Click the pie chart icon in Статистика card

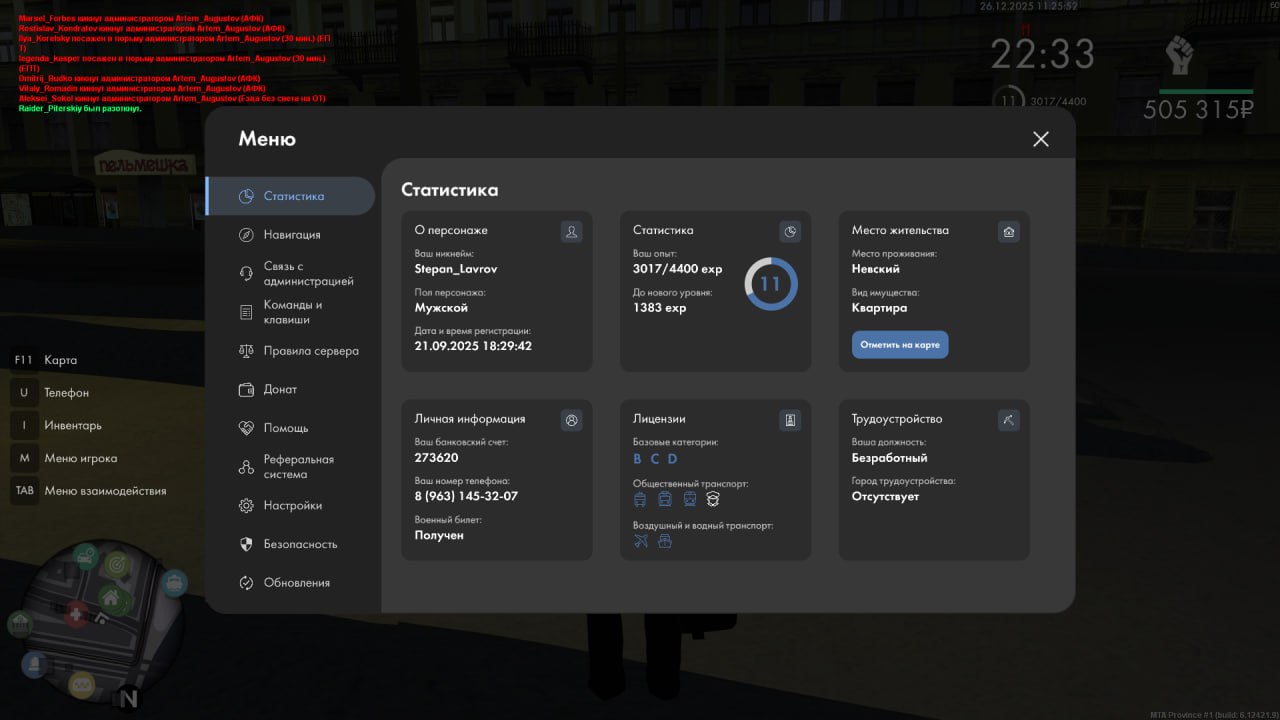tap(790, 232)
